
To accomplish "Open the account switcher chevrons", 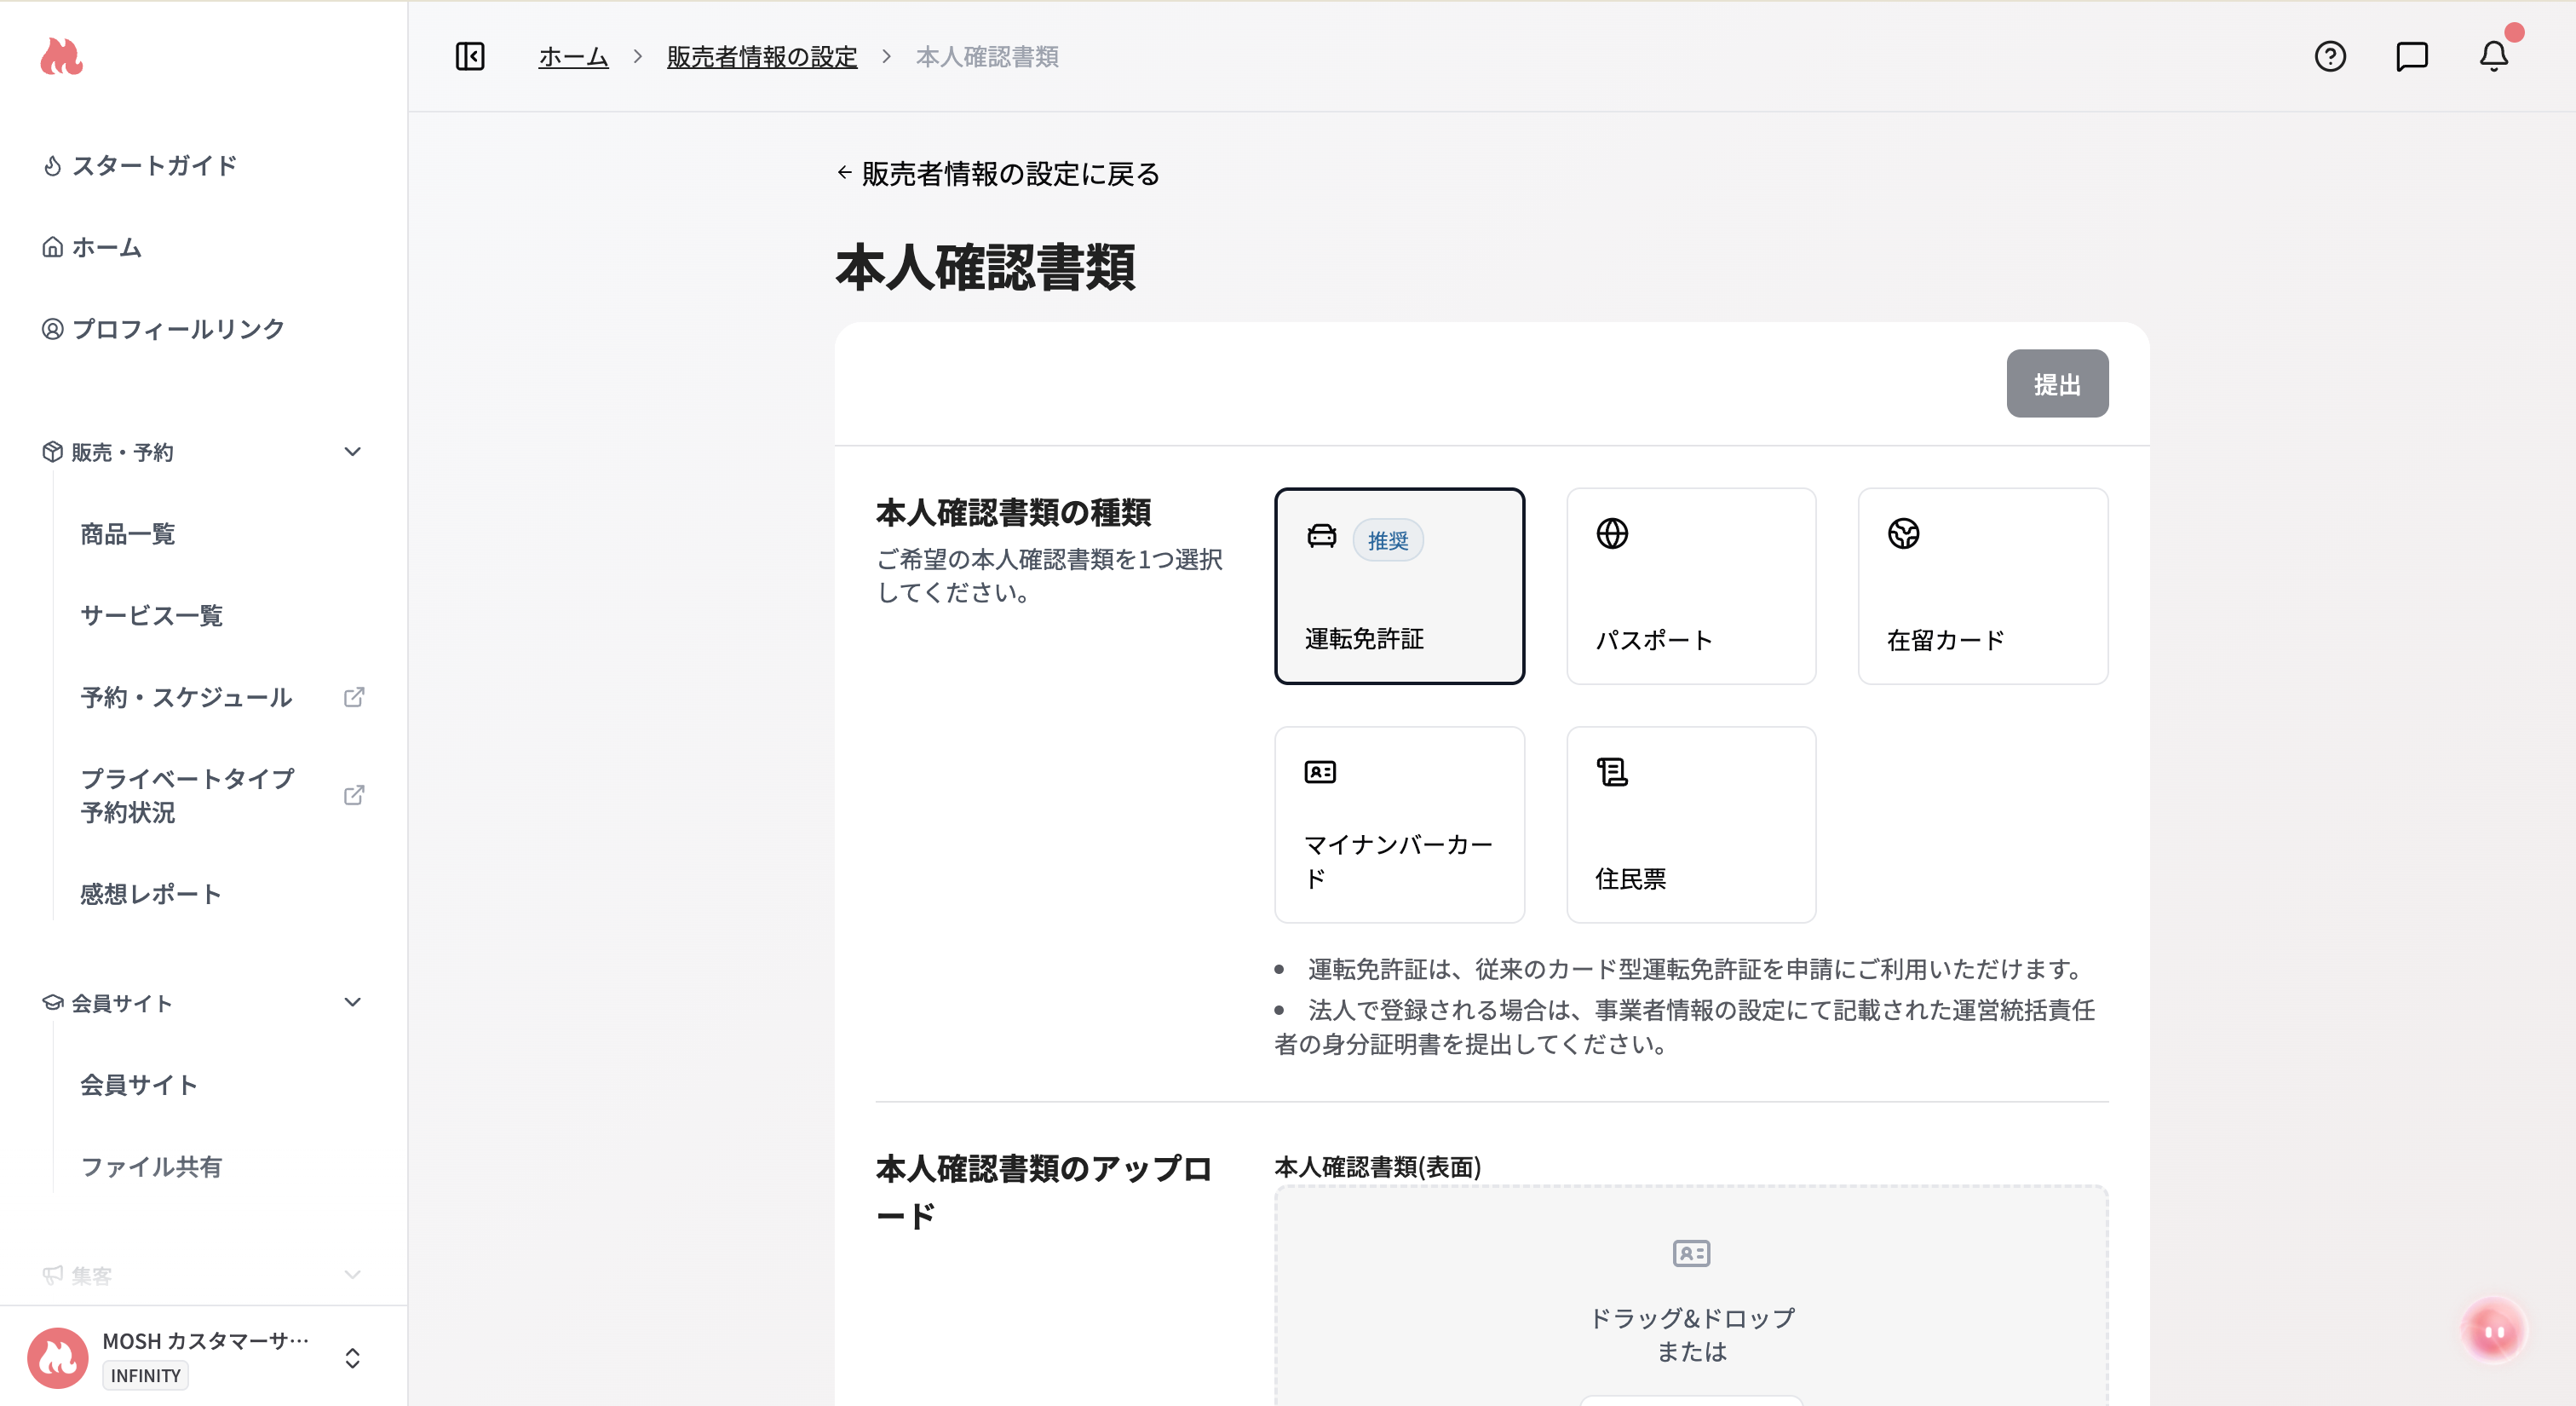I will (x=352, y=1358).
